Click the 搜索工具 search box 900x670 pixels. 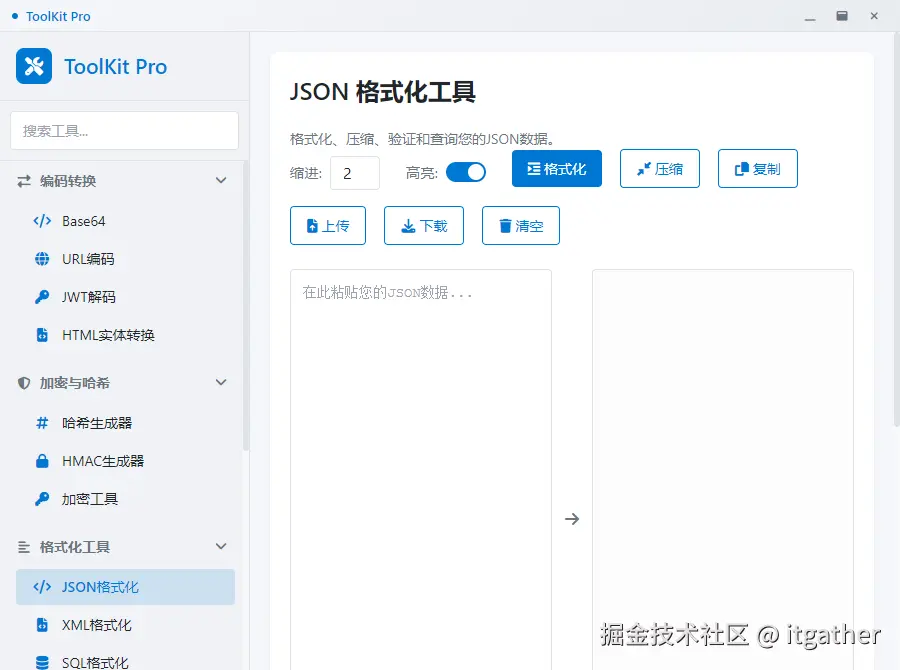(124, 130)
